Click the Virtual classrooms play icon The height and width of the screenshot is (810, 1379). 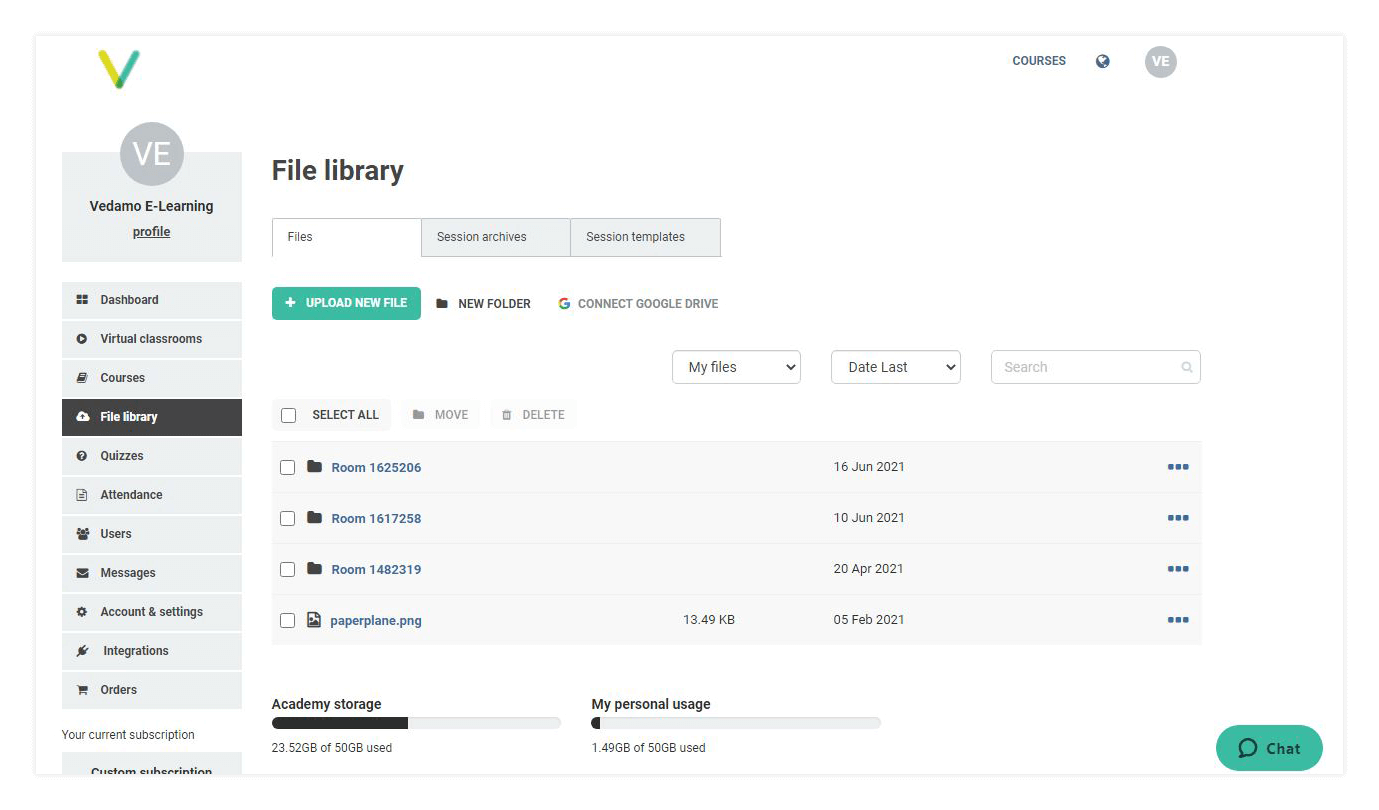pos(82,339)
